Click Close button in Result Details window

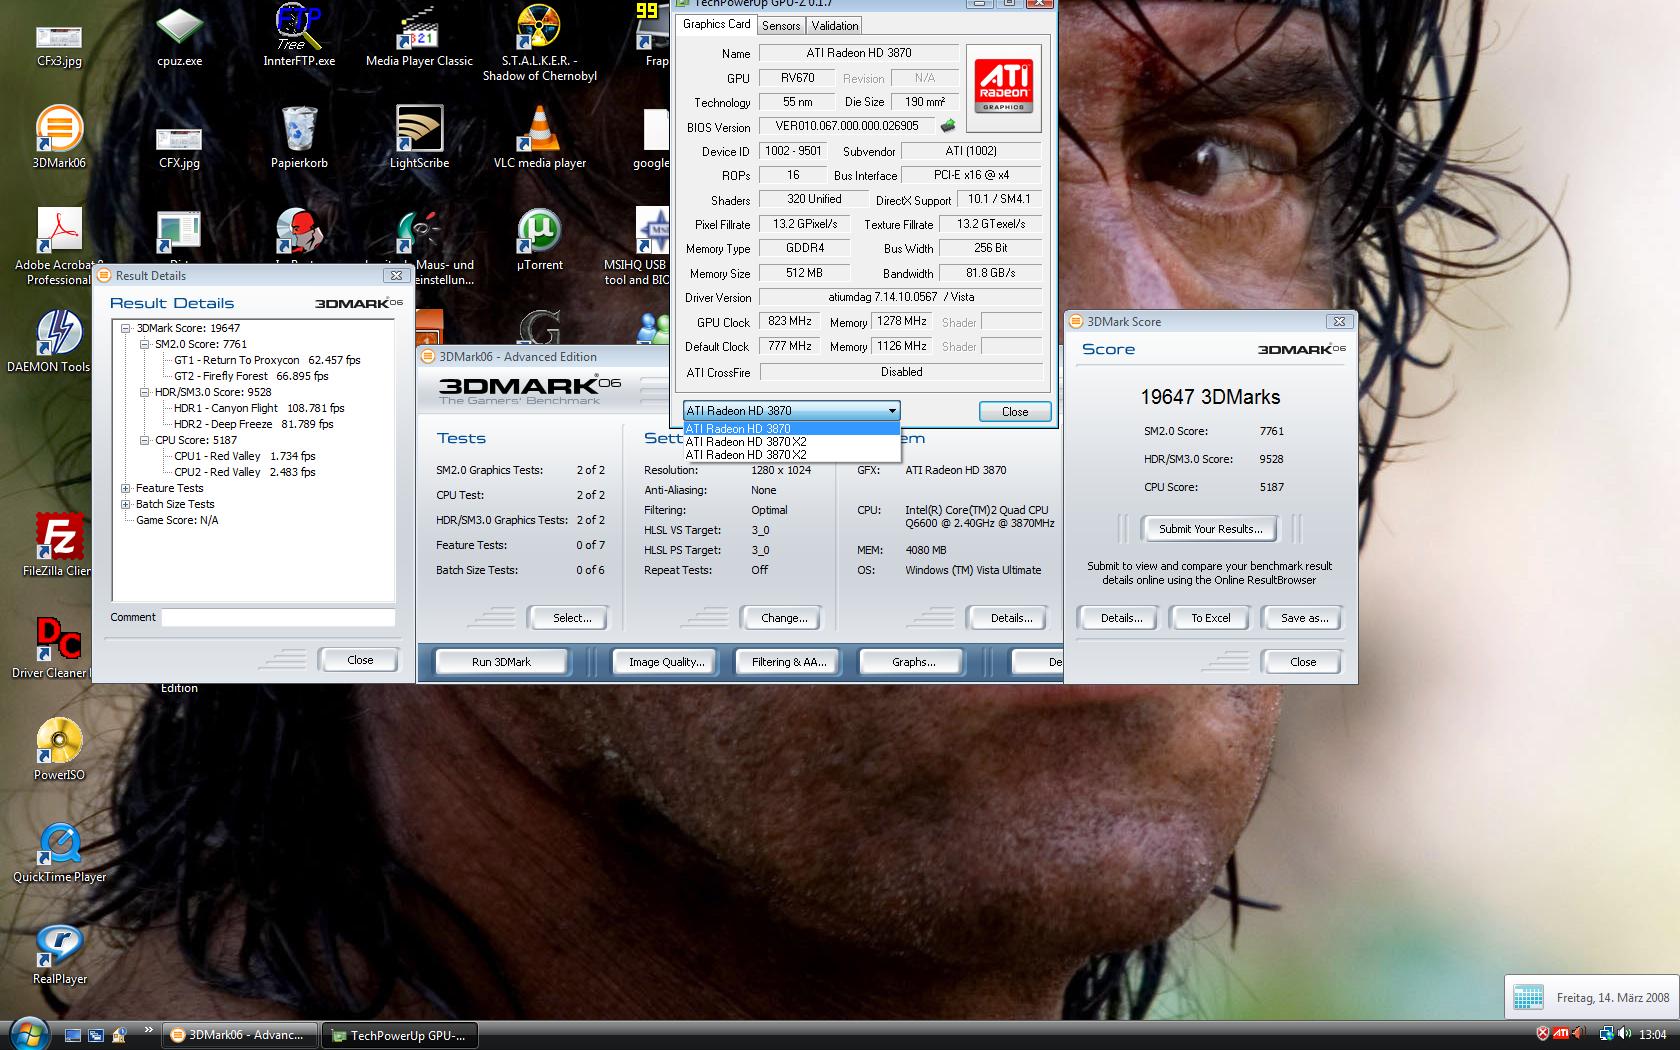(360, 660)
